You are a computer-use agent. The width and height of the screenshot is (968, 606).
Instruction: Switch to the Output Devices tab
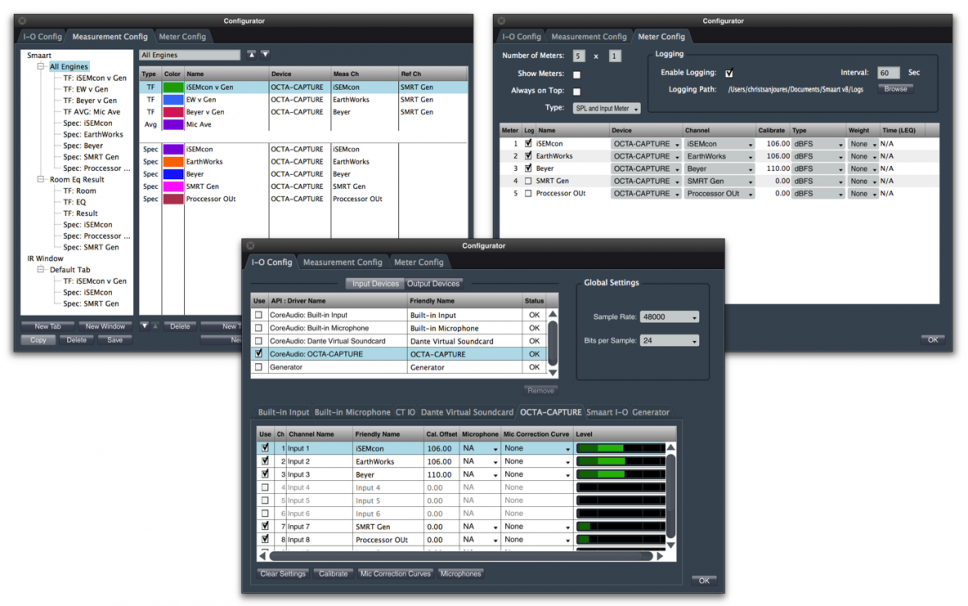(433, 284)
